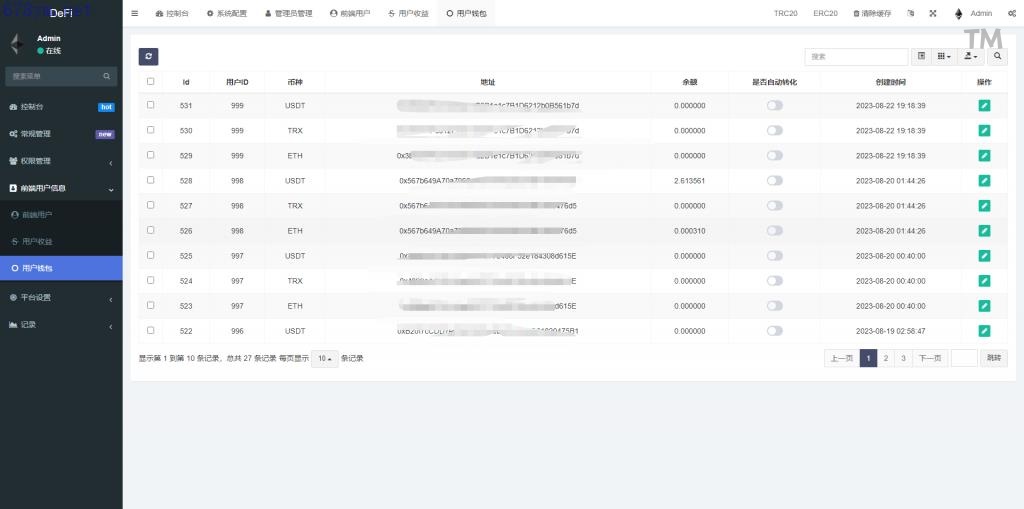Open the rows per page dropdown
Screen dimensions: 1024x509
pyautogui.click(x=324, y=358)
